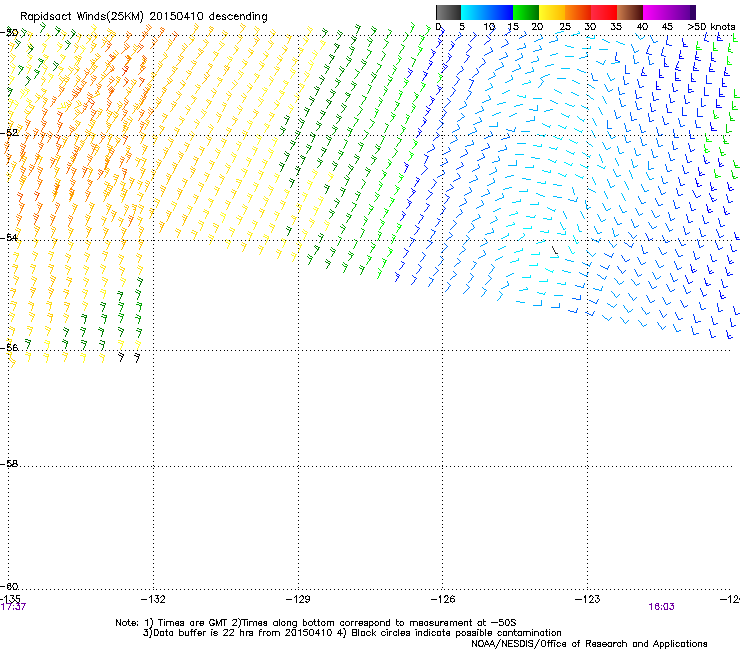Click the gray 0-5 knots color swatch
Viewport: 740px width, 650px height.
point(448,12)
